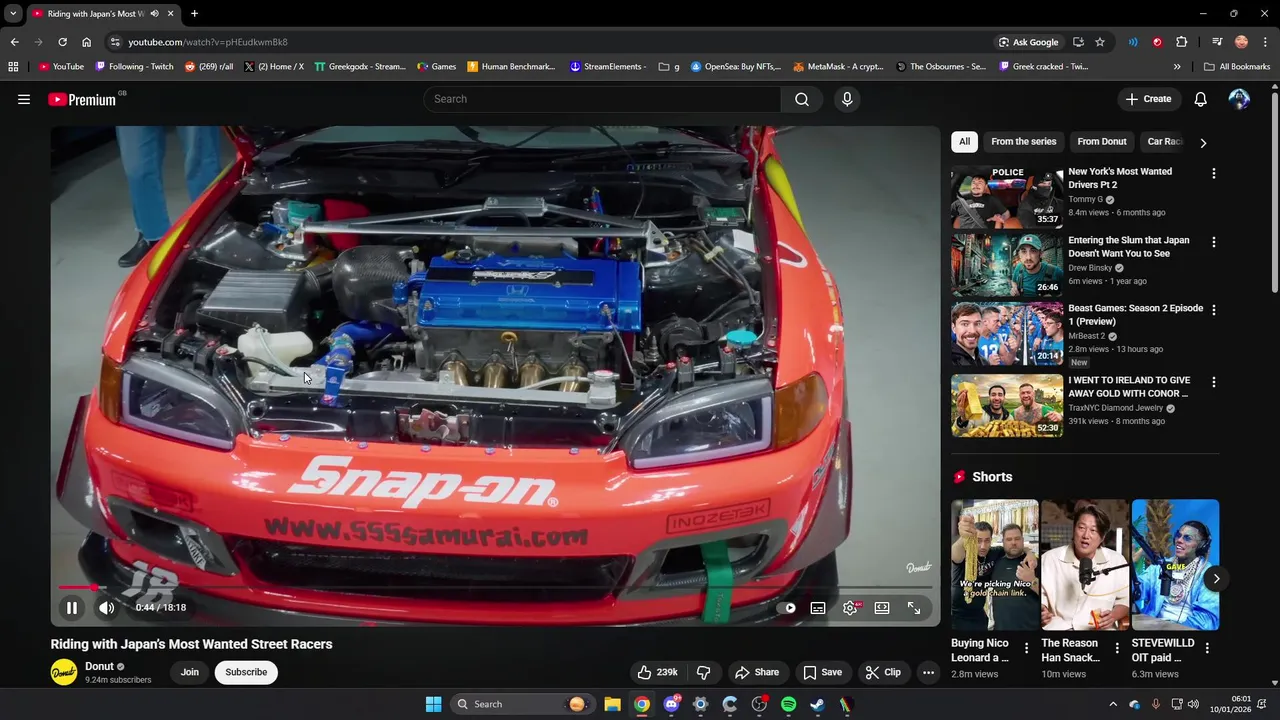This screenshot has width=1280, height=720.
Task: Dislike this video
Action: click(703, 672)
